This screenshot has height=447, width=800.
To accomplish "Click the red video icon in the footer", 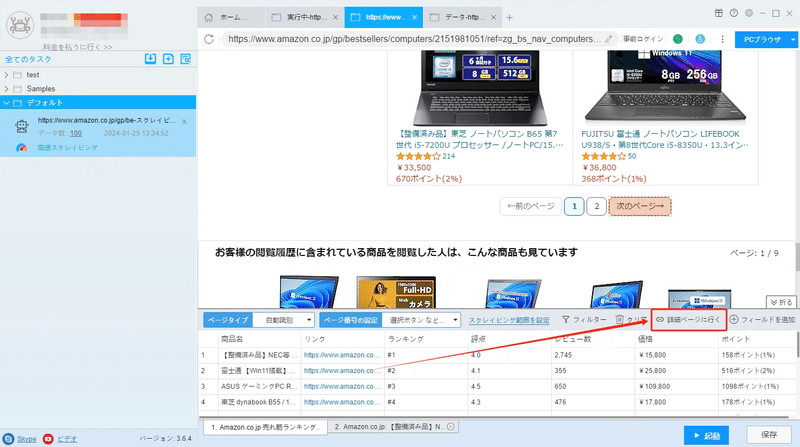I will (x=48, y=439).
